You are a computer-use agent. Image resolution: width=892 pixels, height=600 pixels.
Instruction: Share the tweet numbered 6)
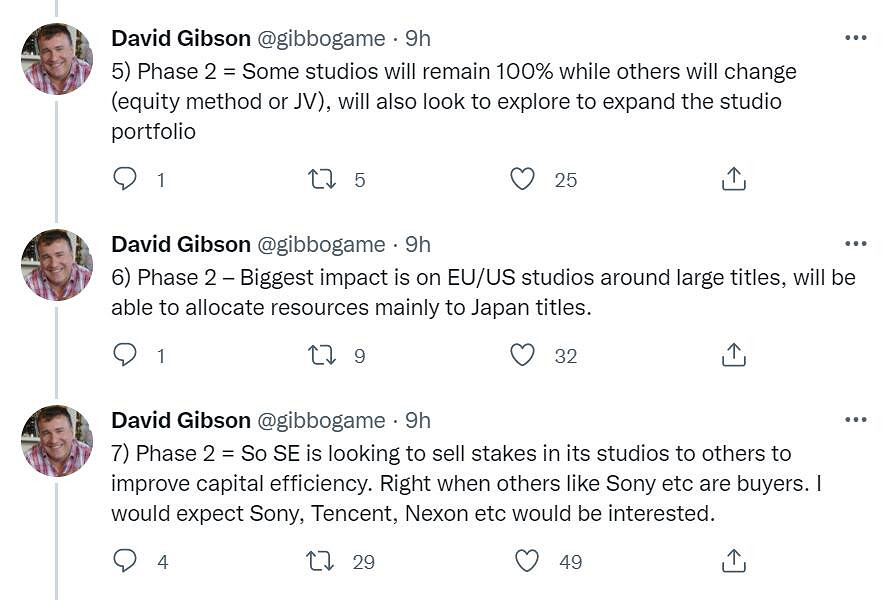(733, 355)
